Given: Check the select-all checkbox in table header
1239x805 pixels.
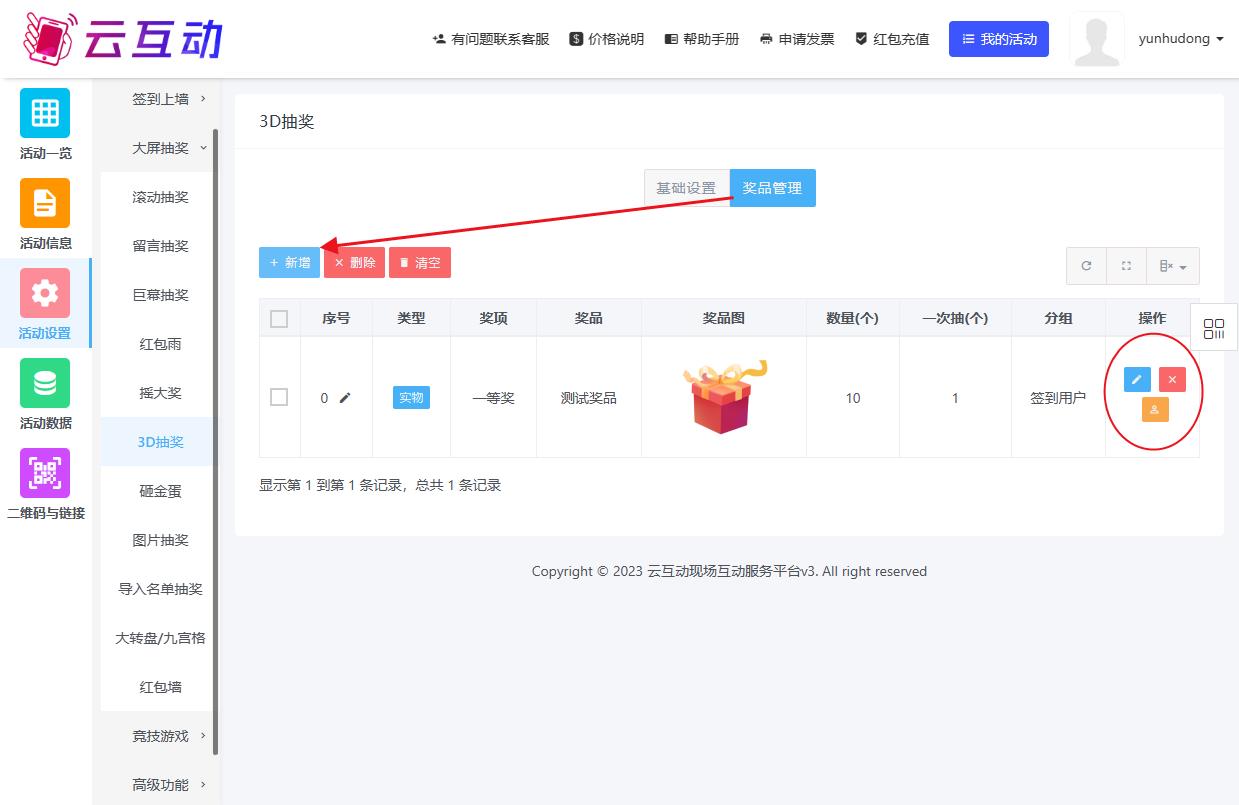Looking at the screenshot, I should pyautogui.click(x=279, y=319).
